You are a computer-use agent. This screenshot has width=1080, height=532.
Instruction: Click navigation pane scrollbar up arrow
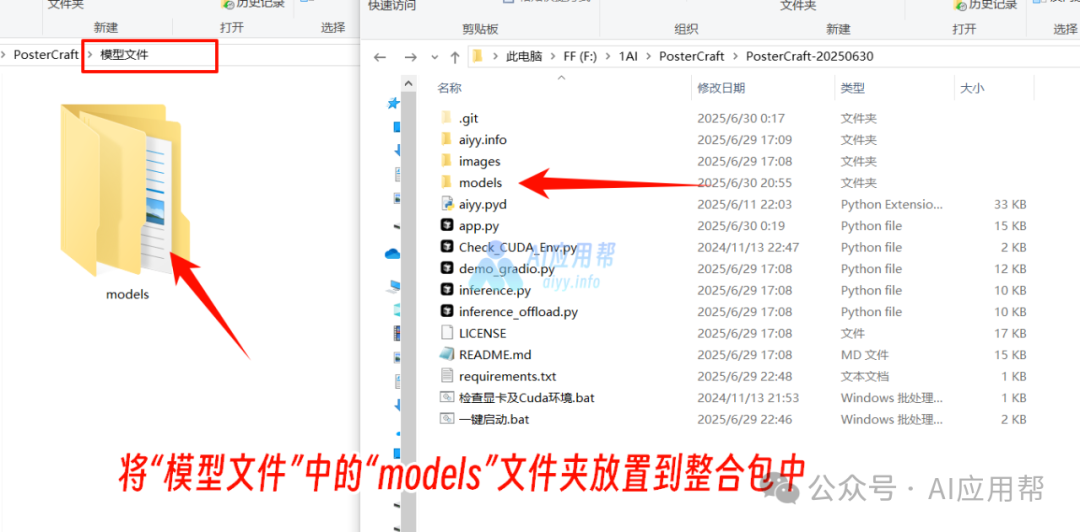click(408, 84)
